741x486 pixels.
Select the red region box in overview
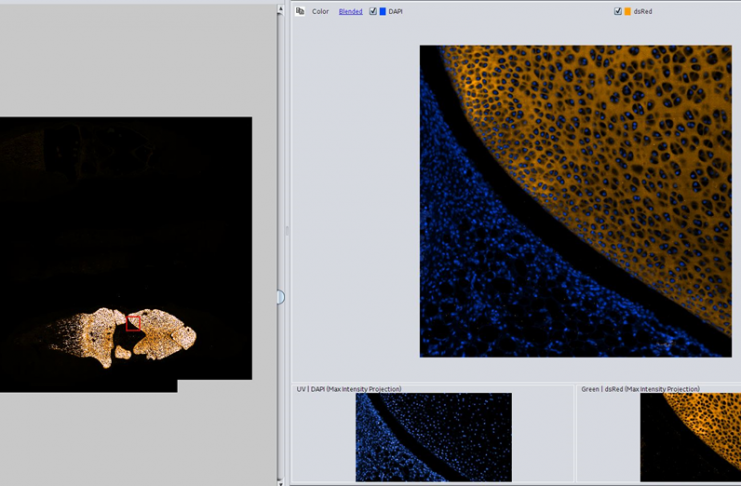click(134, 322)
